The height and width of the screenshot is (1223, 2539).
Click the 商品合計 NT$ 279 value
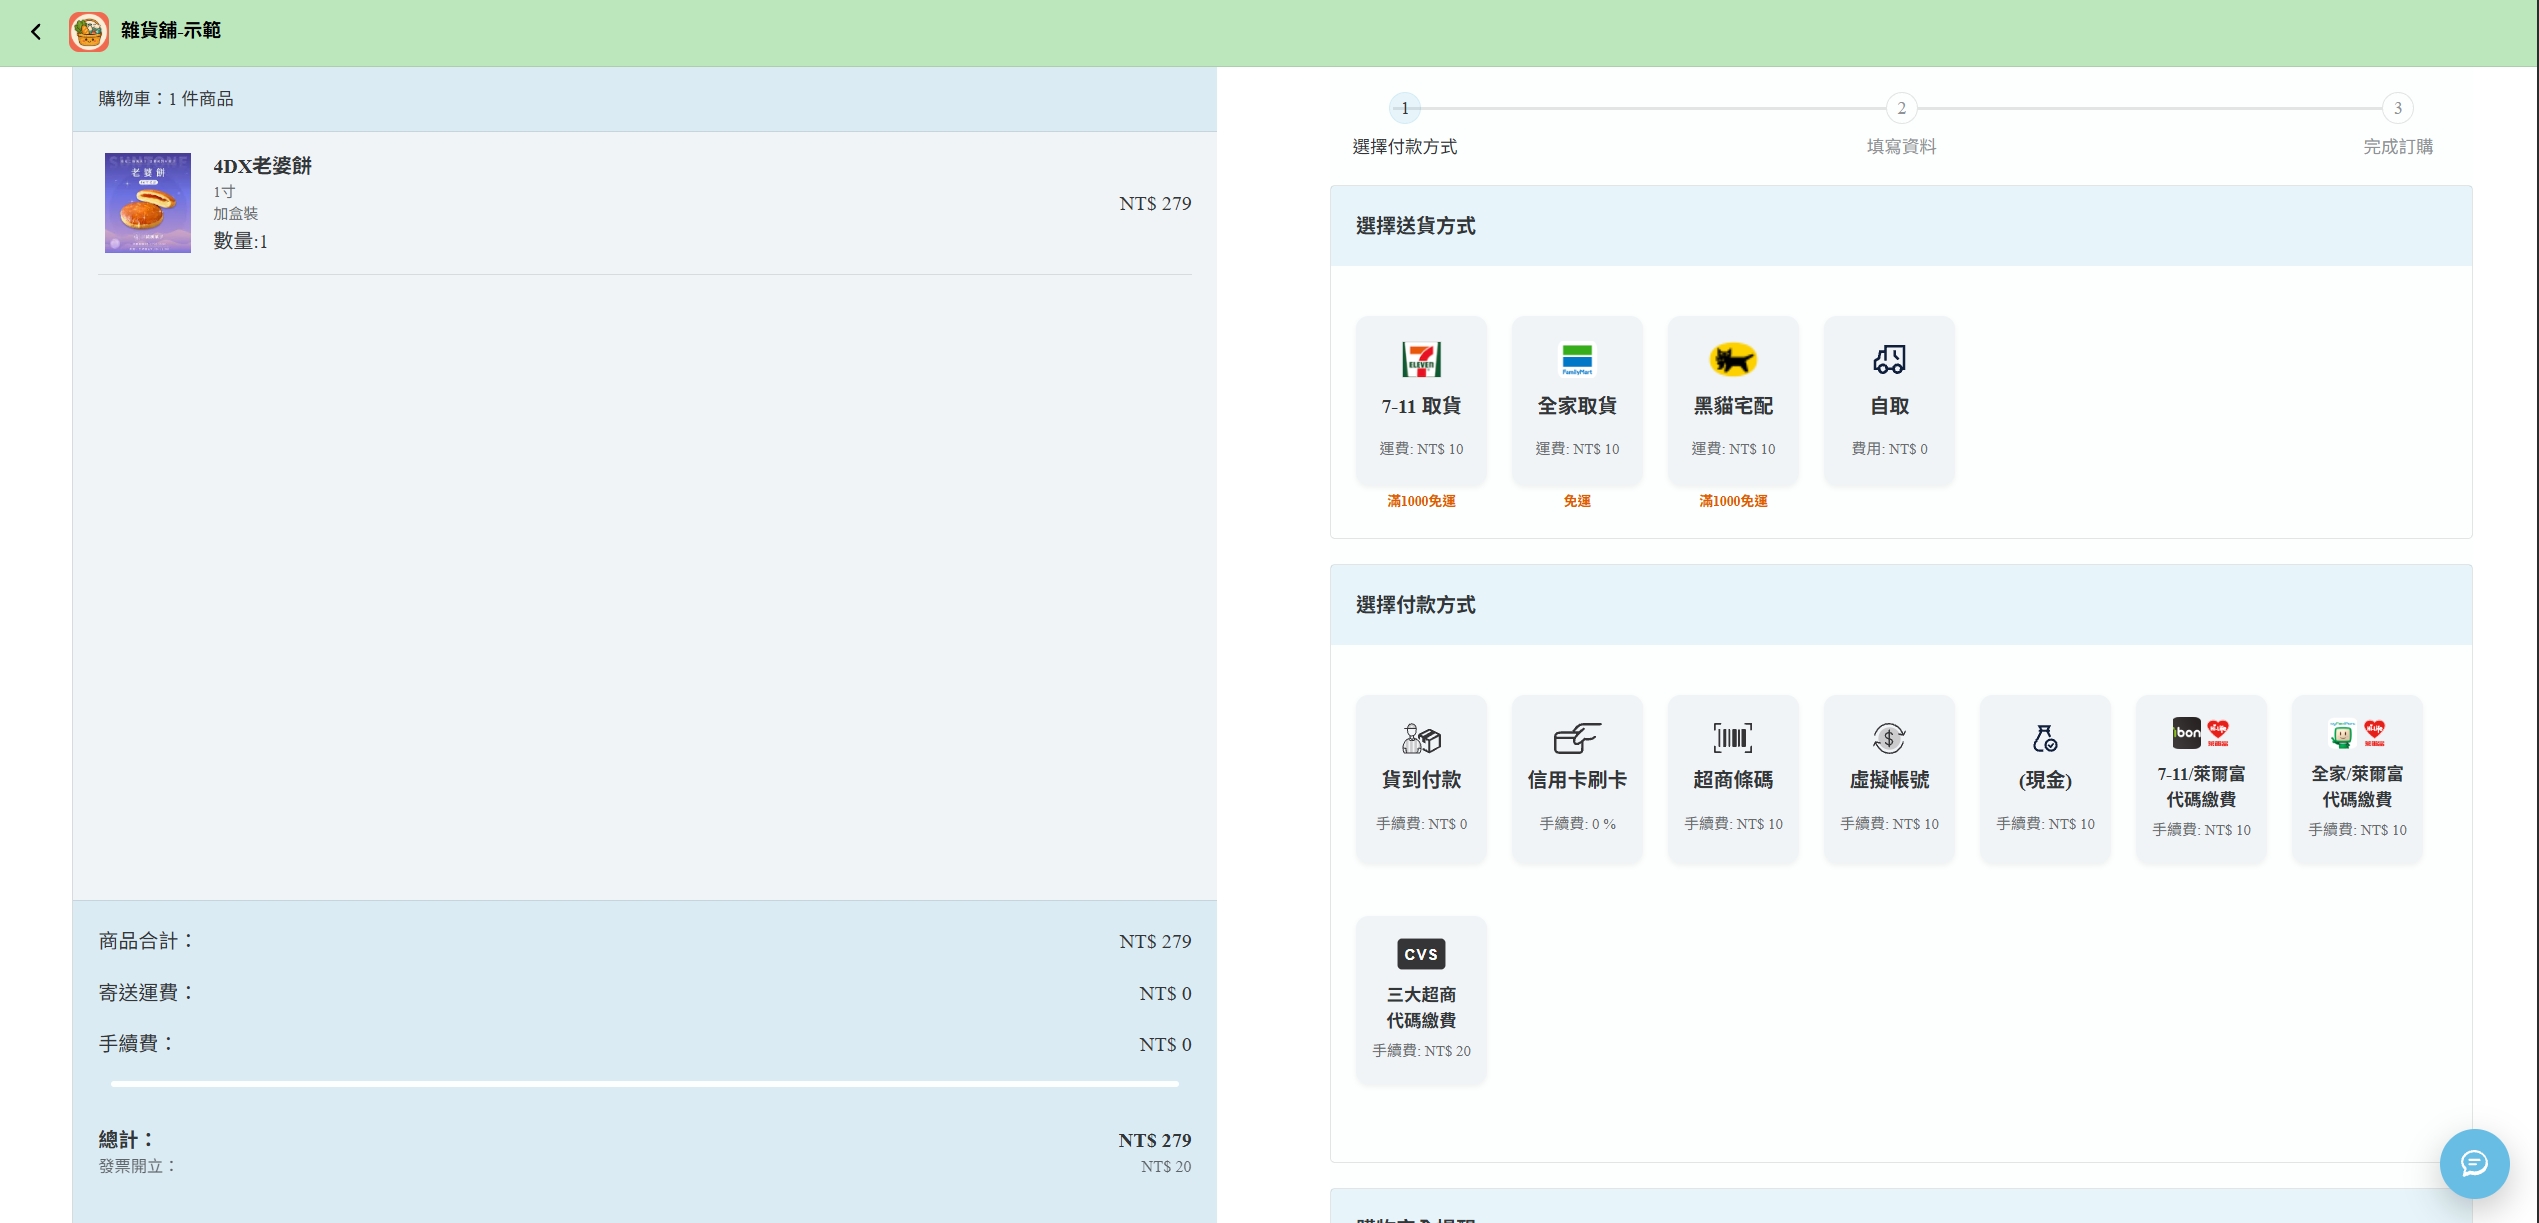tap(1155, 941)
